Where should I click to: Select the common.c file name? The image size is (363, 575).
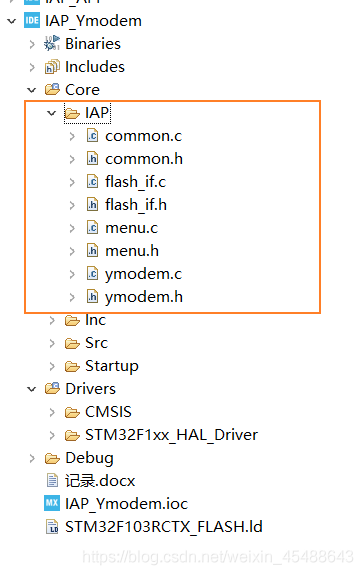point(143,136)
